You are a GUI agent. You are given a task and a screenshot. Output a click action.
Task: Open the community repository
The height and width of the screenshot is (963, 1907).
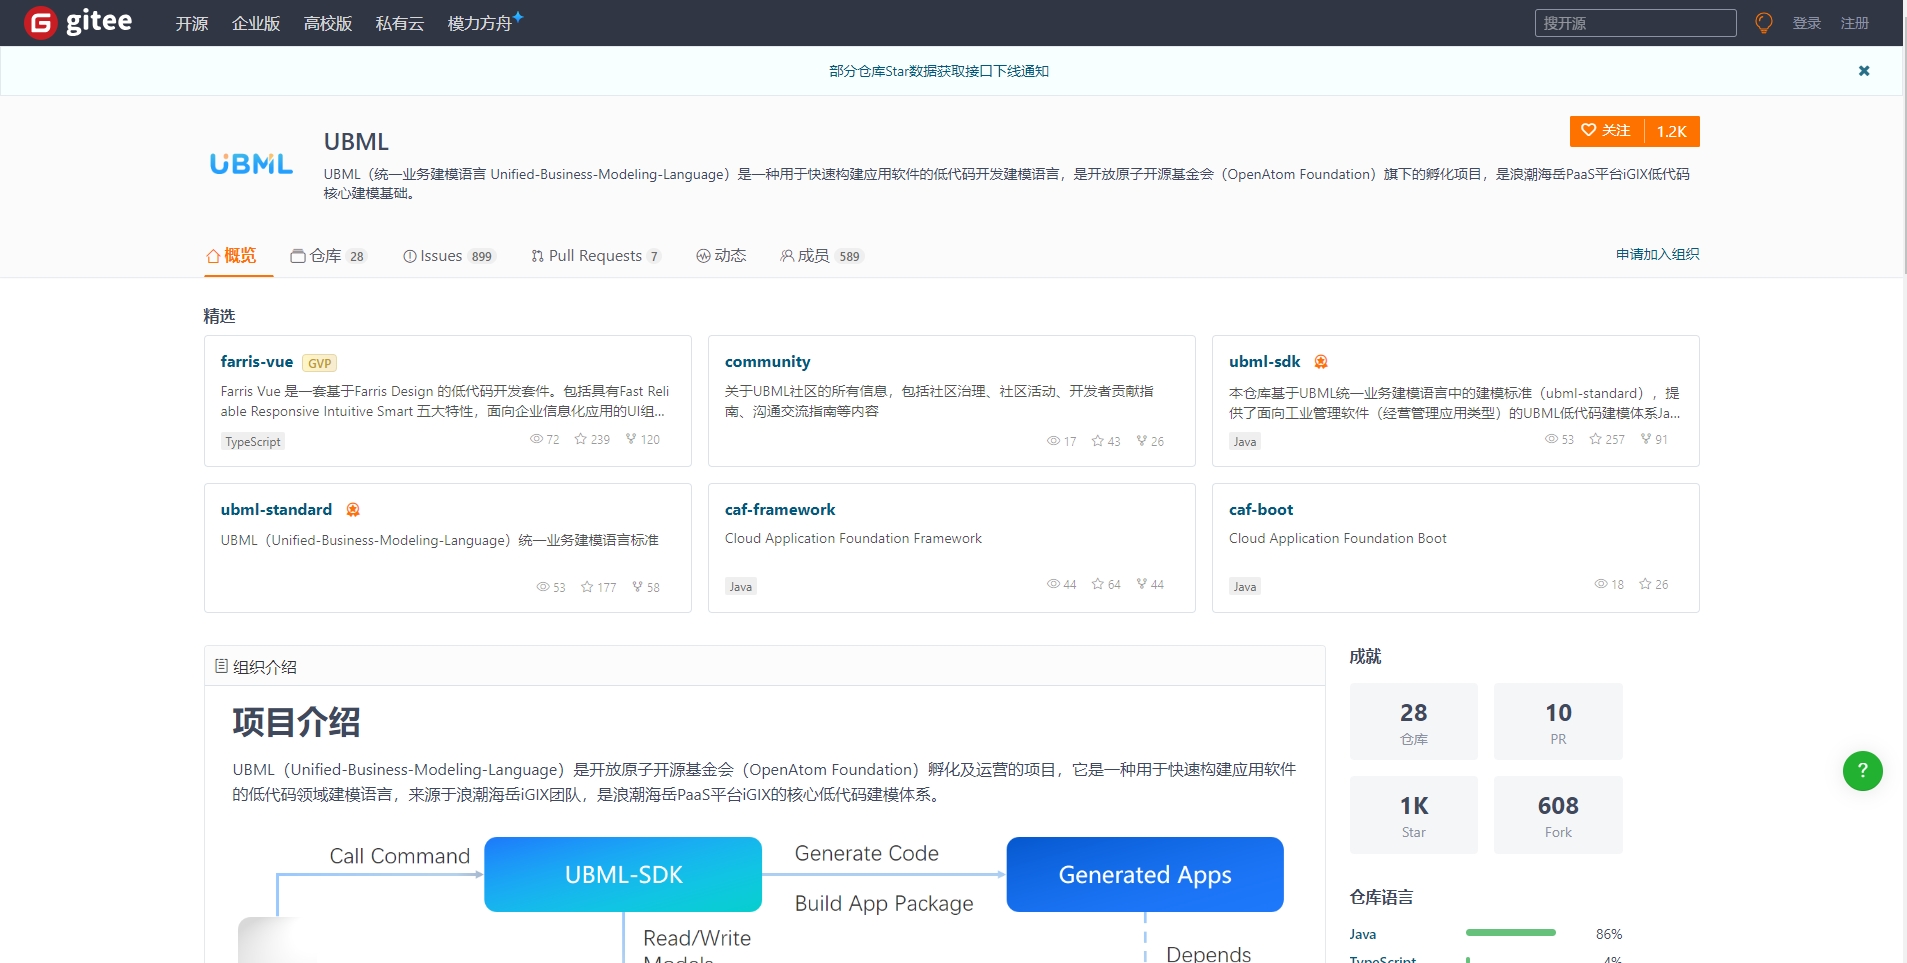(x=768, y=362)
